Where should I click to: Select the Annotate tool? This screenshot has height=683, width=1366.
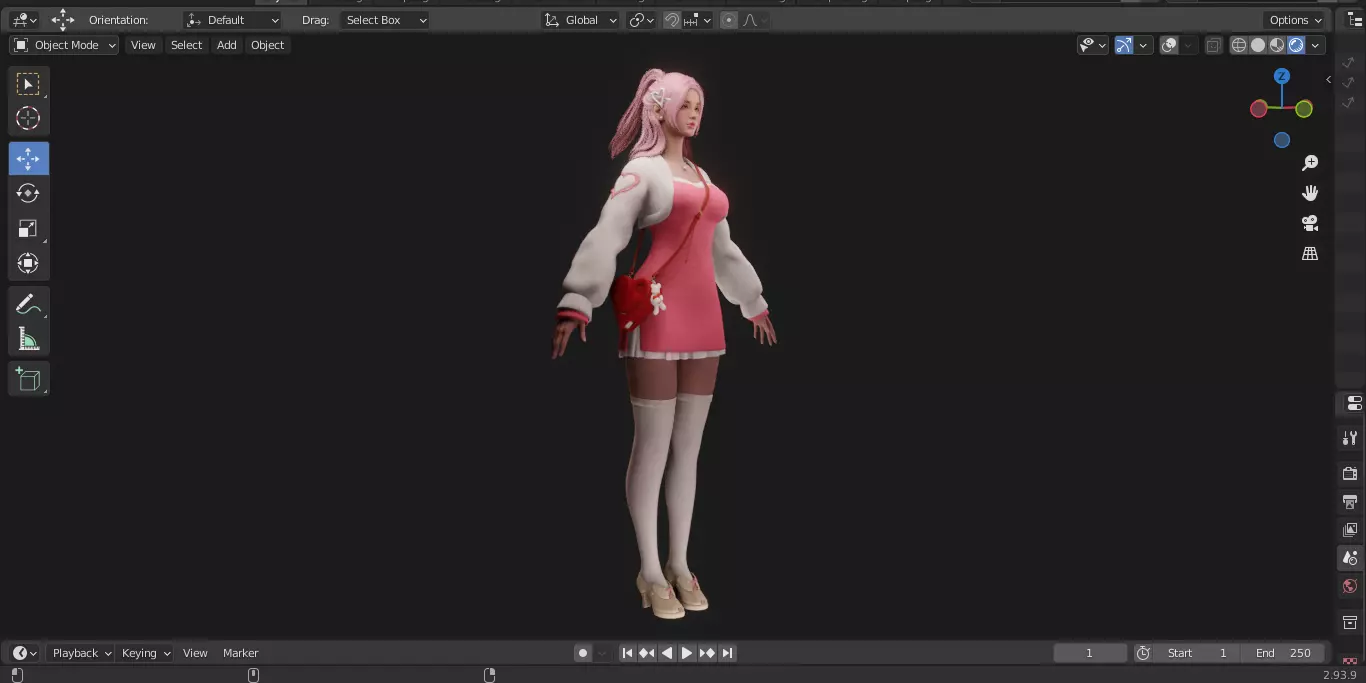click(x=28, y=304)
